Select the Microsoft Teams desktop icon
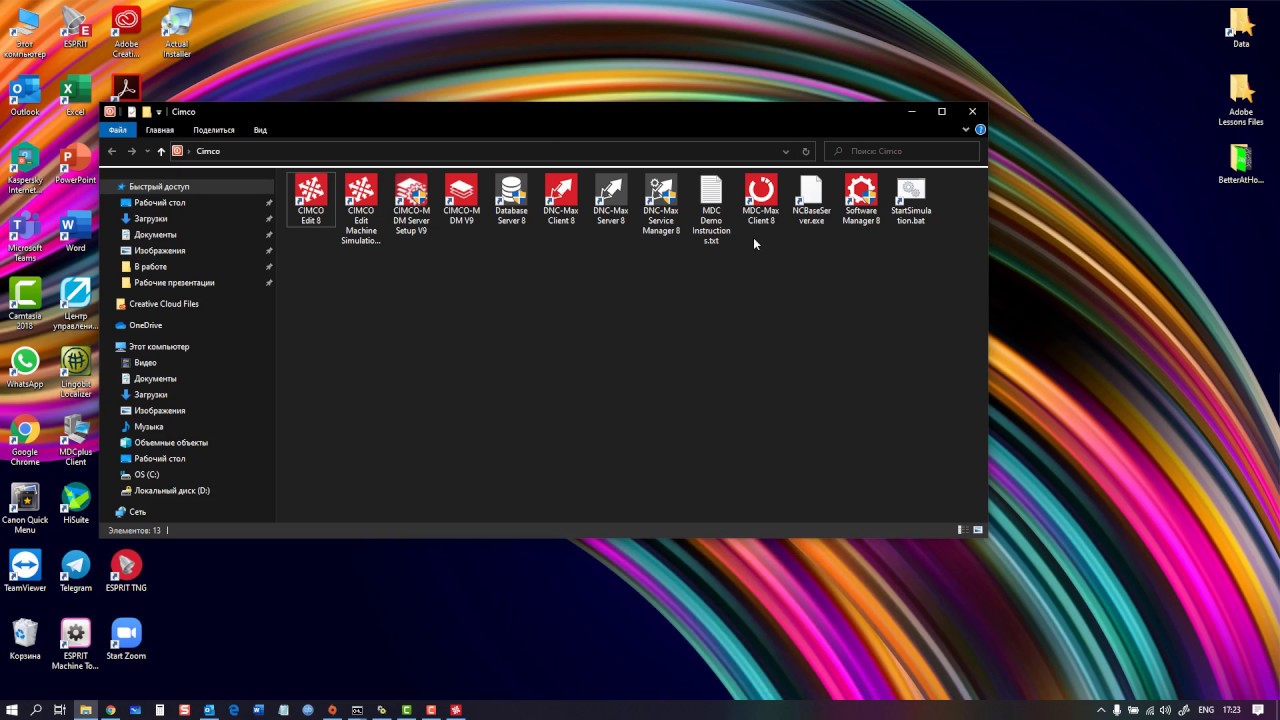The width and height of the screenshot is (1280, 720). [25, 236]
